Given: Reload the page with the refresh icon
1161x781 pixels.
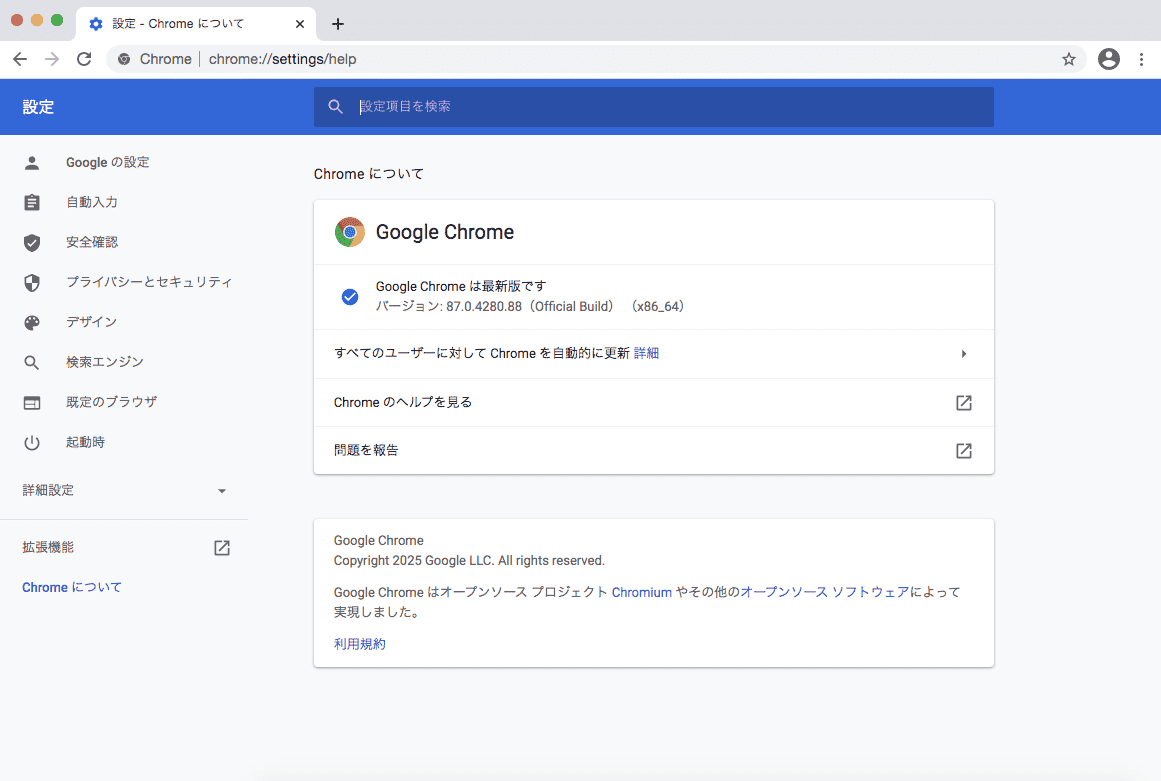Looking at the screenshot, I should click(84, 59).
